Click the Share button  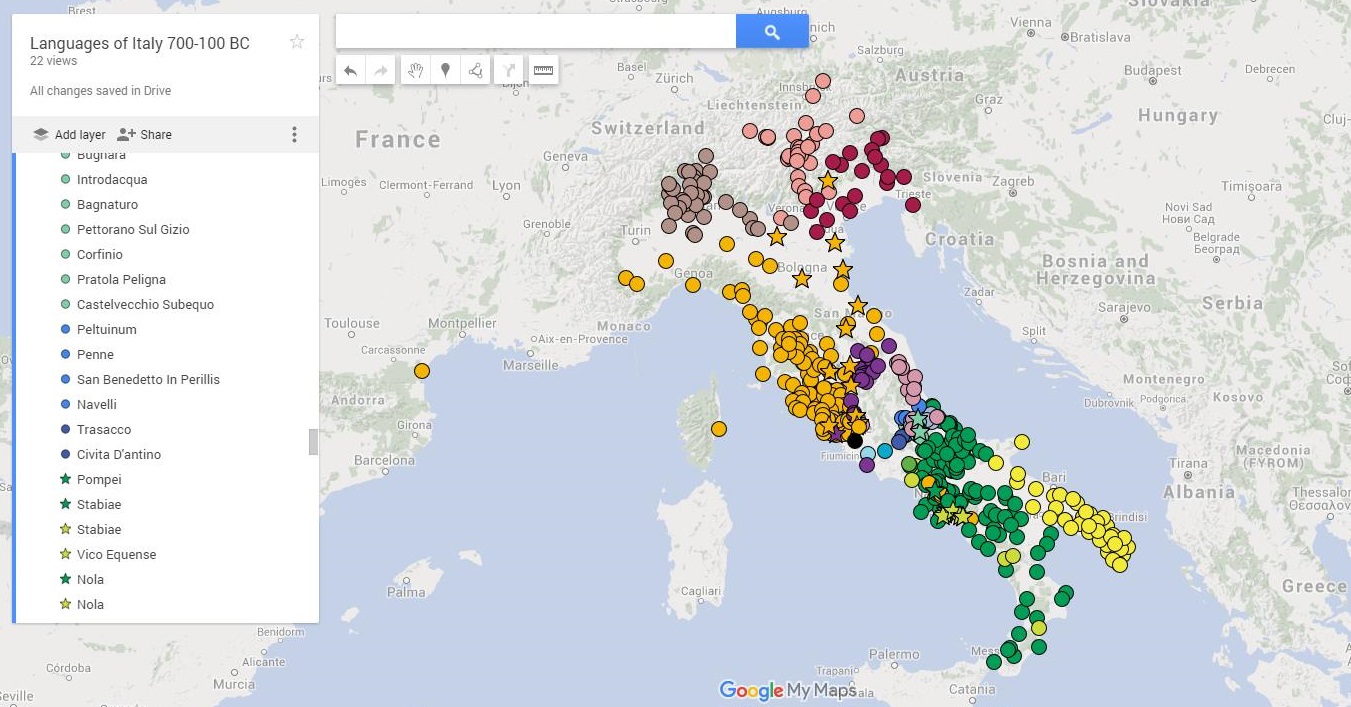(x=145, y=135)
